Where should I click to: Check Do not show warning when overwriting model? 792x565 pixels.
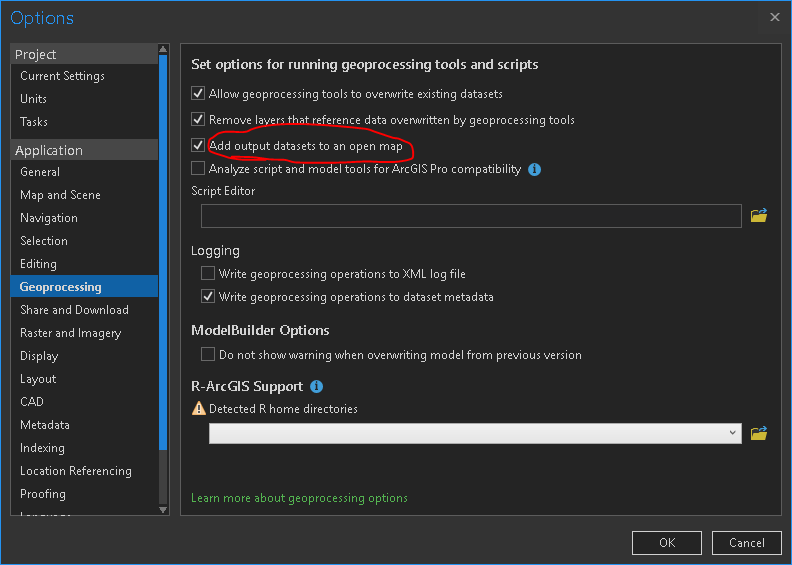(208, 354)
